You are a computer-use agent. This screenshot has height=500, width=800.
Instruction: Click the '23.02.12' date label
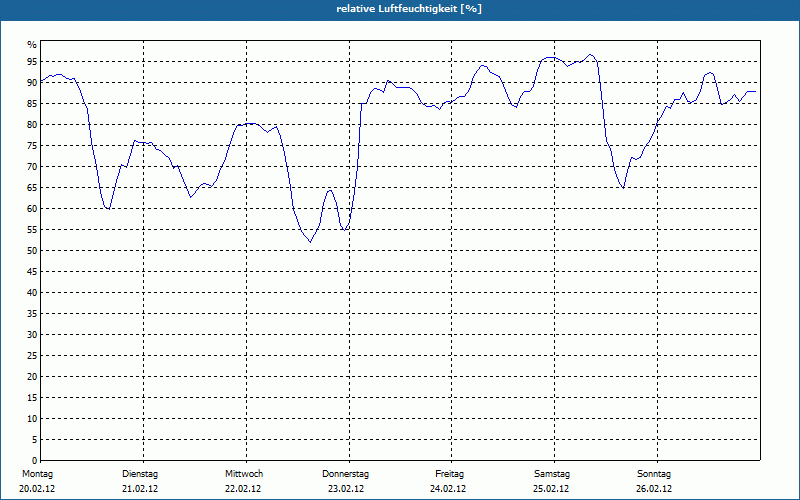(x=346, y=489)
